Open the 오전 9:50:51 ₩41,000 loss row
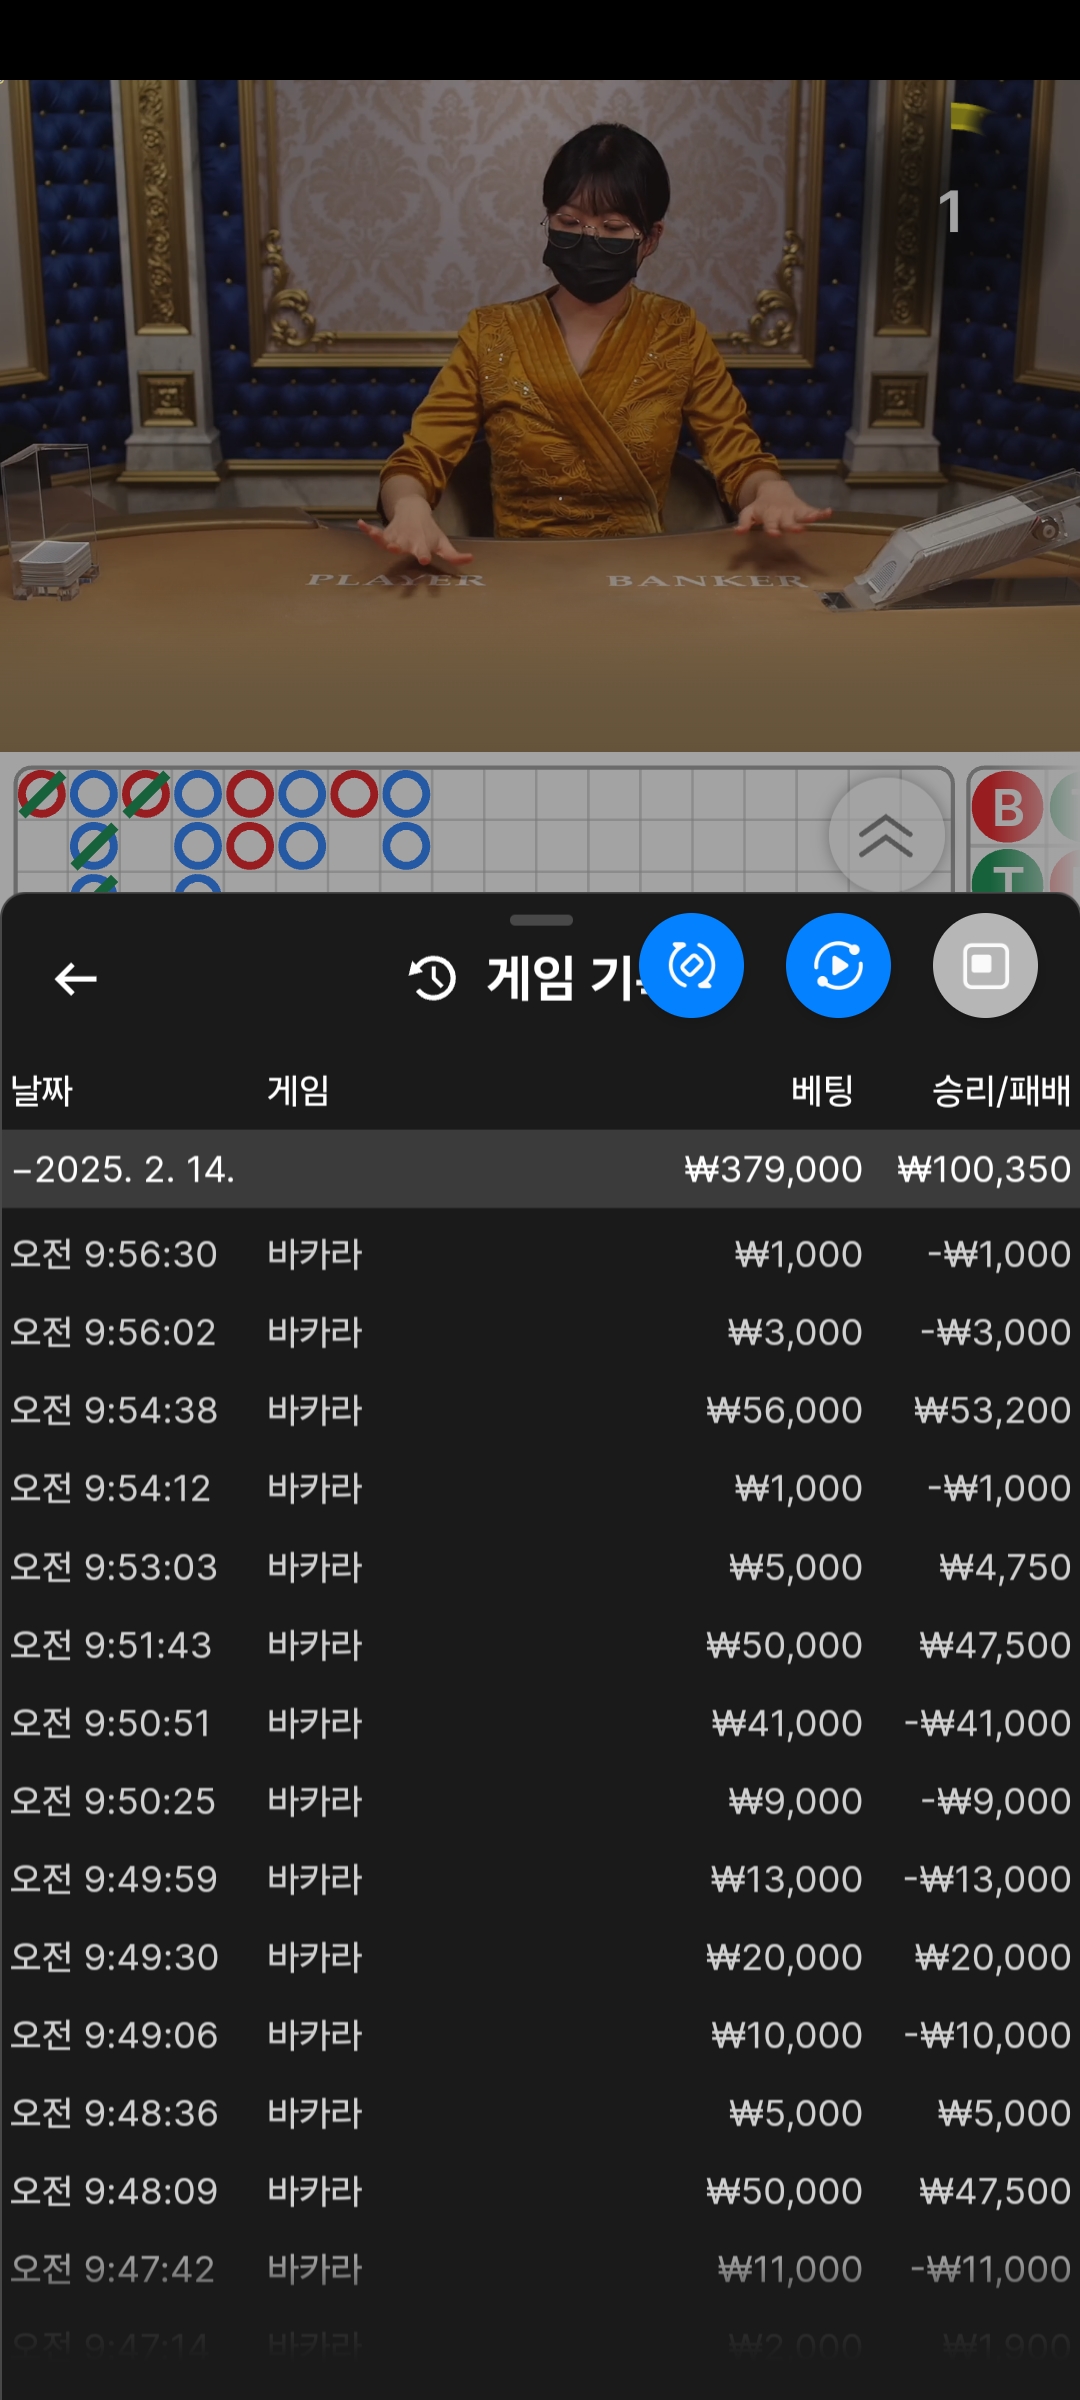The image size is (1080, 2400). [540, 1723]
